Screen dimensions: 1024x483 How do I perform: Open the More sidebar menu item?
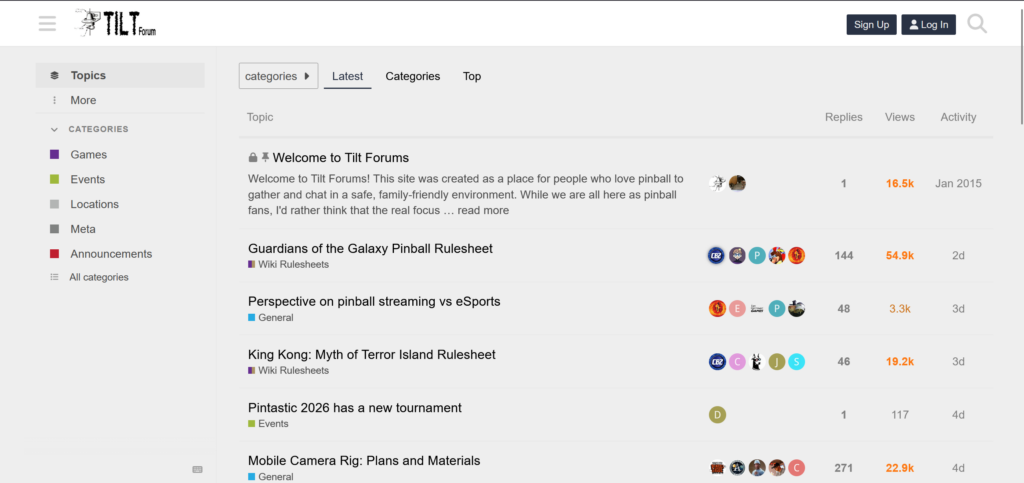pyautogui.click(x=120, y=101)
